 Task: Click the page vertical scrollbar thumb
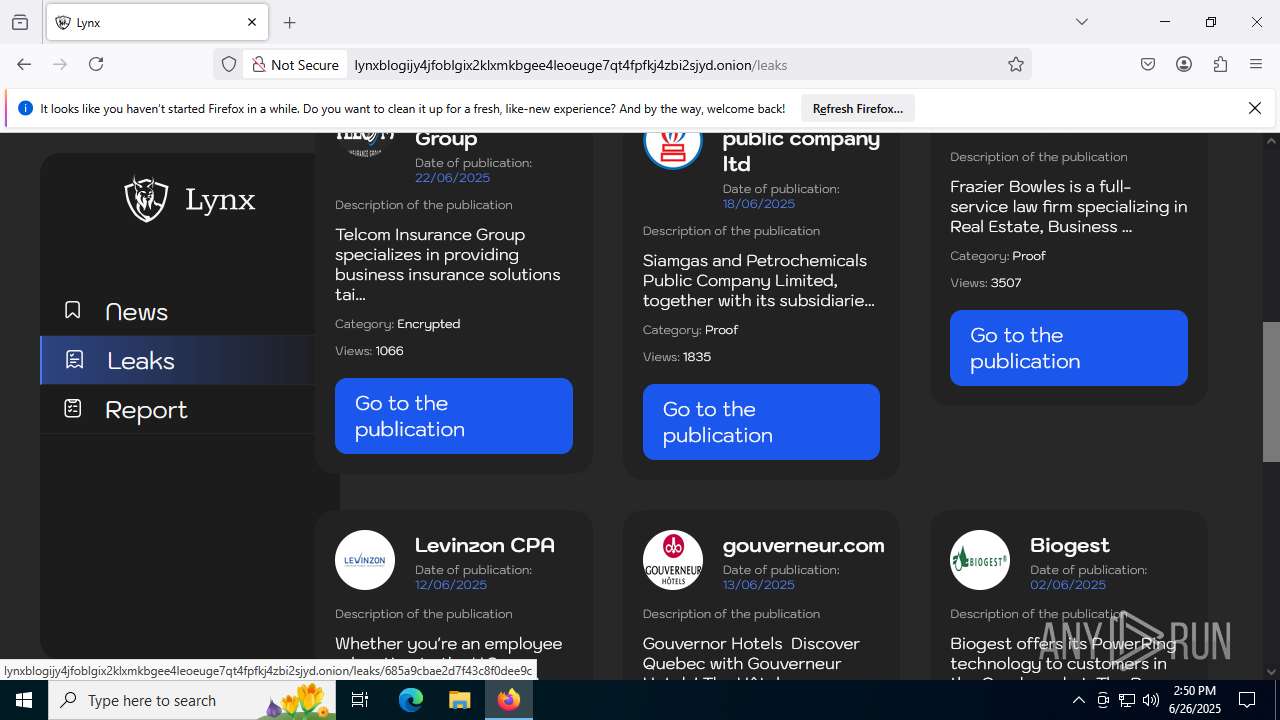[1271, 392]
